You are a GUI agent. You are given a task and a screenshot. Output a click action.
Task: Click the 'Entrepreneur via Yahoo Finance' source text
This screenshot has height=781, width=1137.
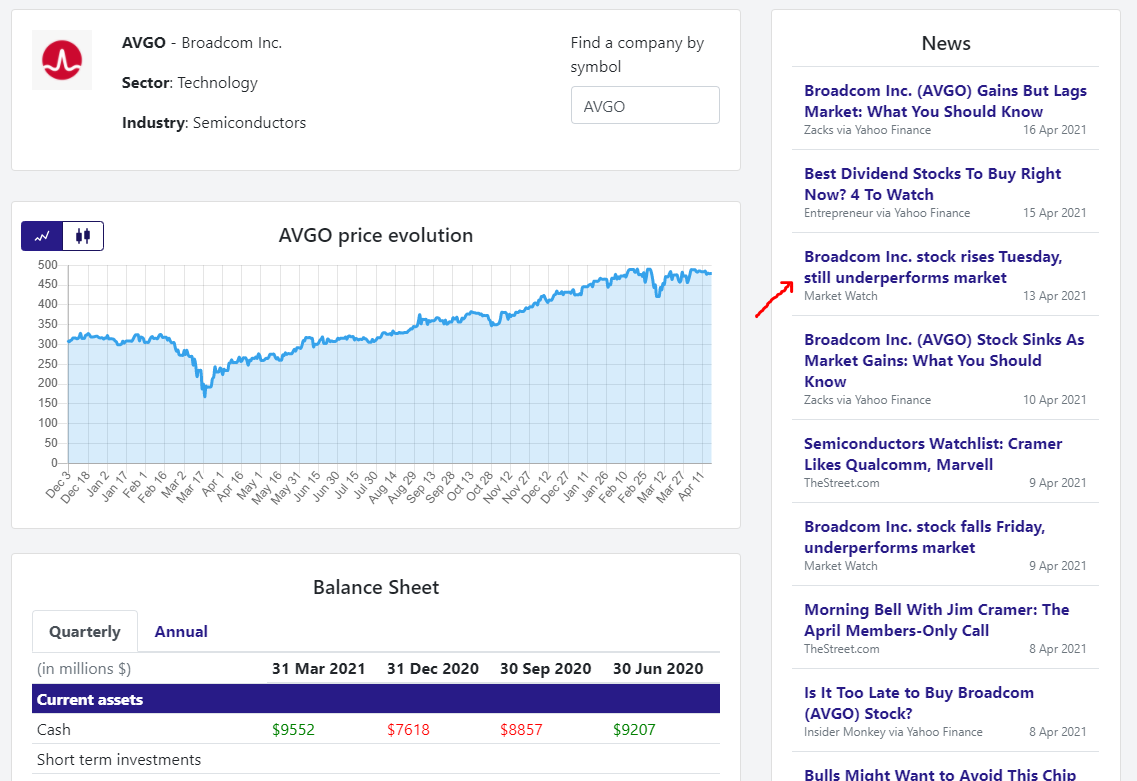point(887,212)
